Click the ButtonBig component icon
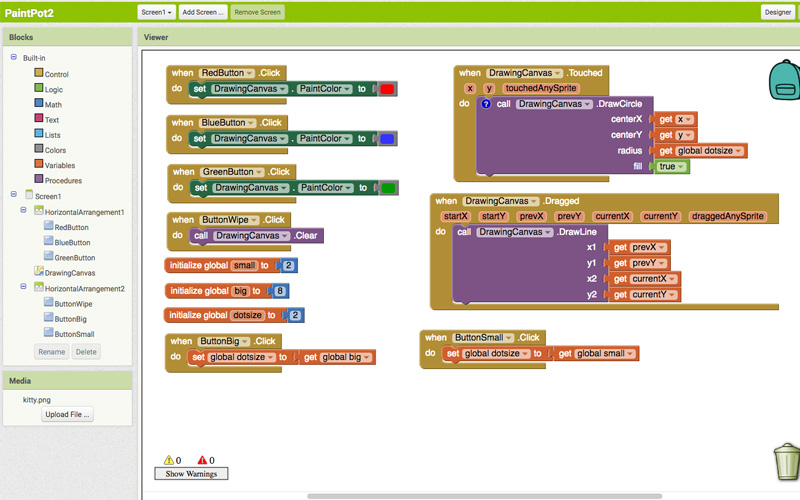 48,318
